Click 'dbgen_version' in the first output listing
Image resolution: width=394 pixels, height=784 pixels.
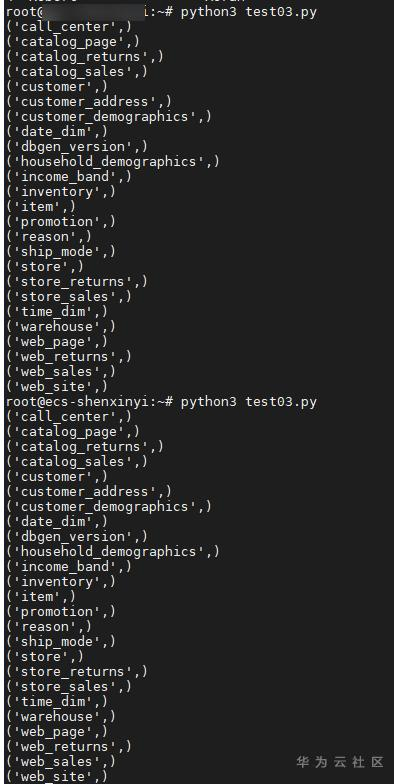point(76,147)
